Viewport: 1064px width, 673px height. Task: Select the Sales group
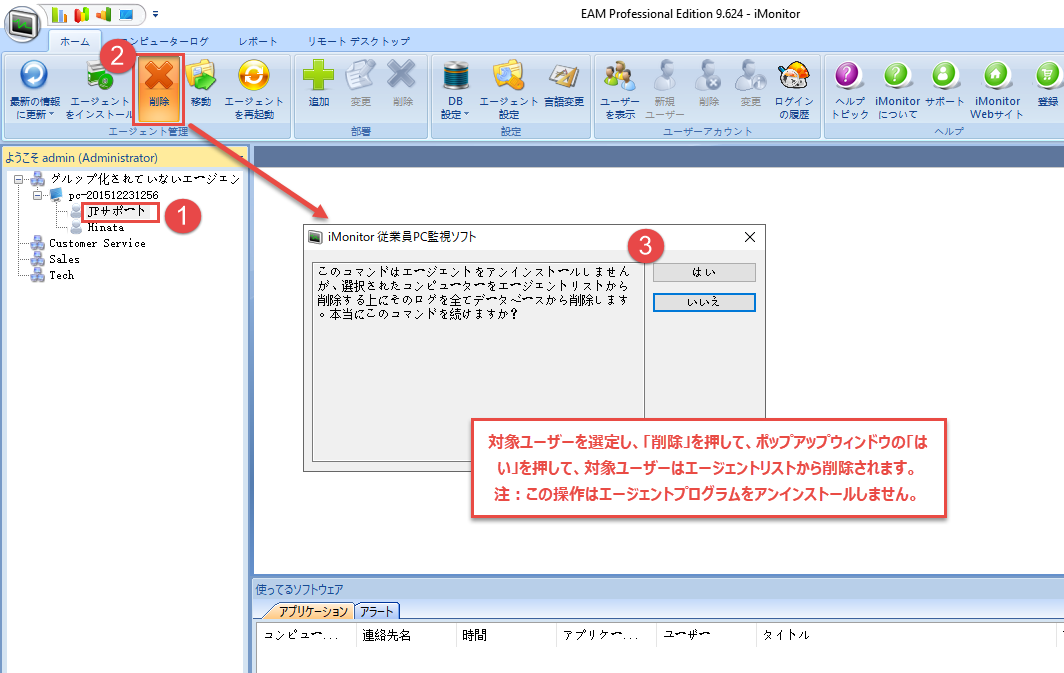(x=64, y=259)
